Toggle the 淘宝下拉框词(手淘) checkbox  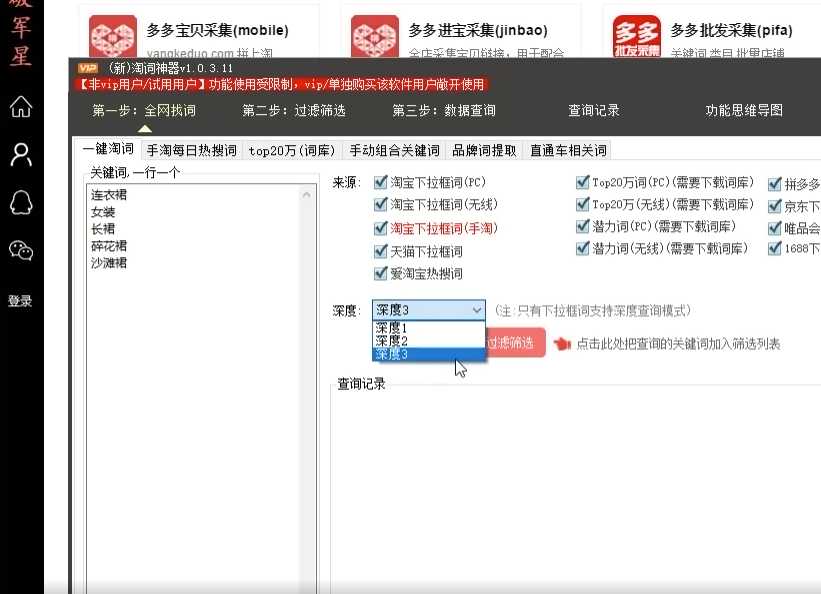(381, 228)
